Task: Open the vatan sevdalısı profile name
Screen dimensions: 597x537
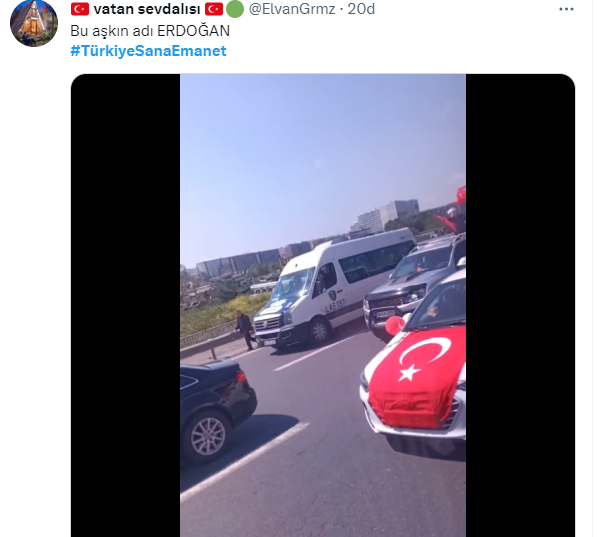Action: (x=147, y=9)
